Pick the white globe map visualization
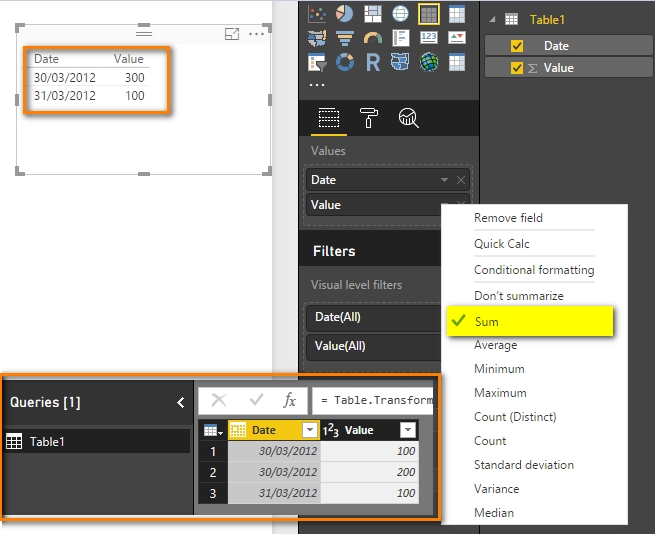The height and width of the screenshot is (534, 655). (401, 14)
